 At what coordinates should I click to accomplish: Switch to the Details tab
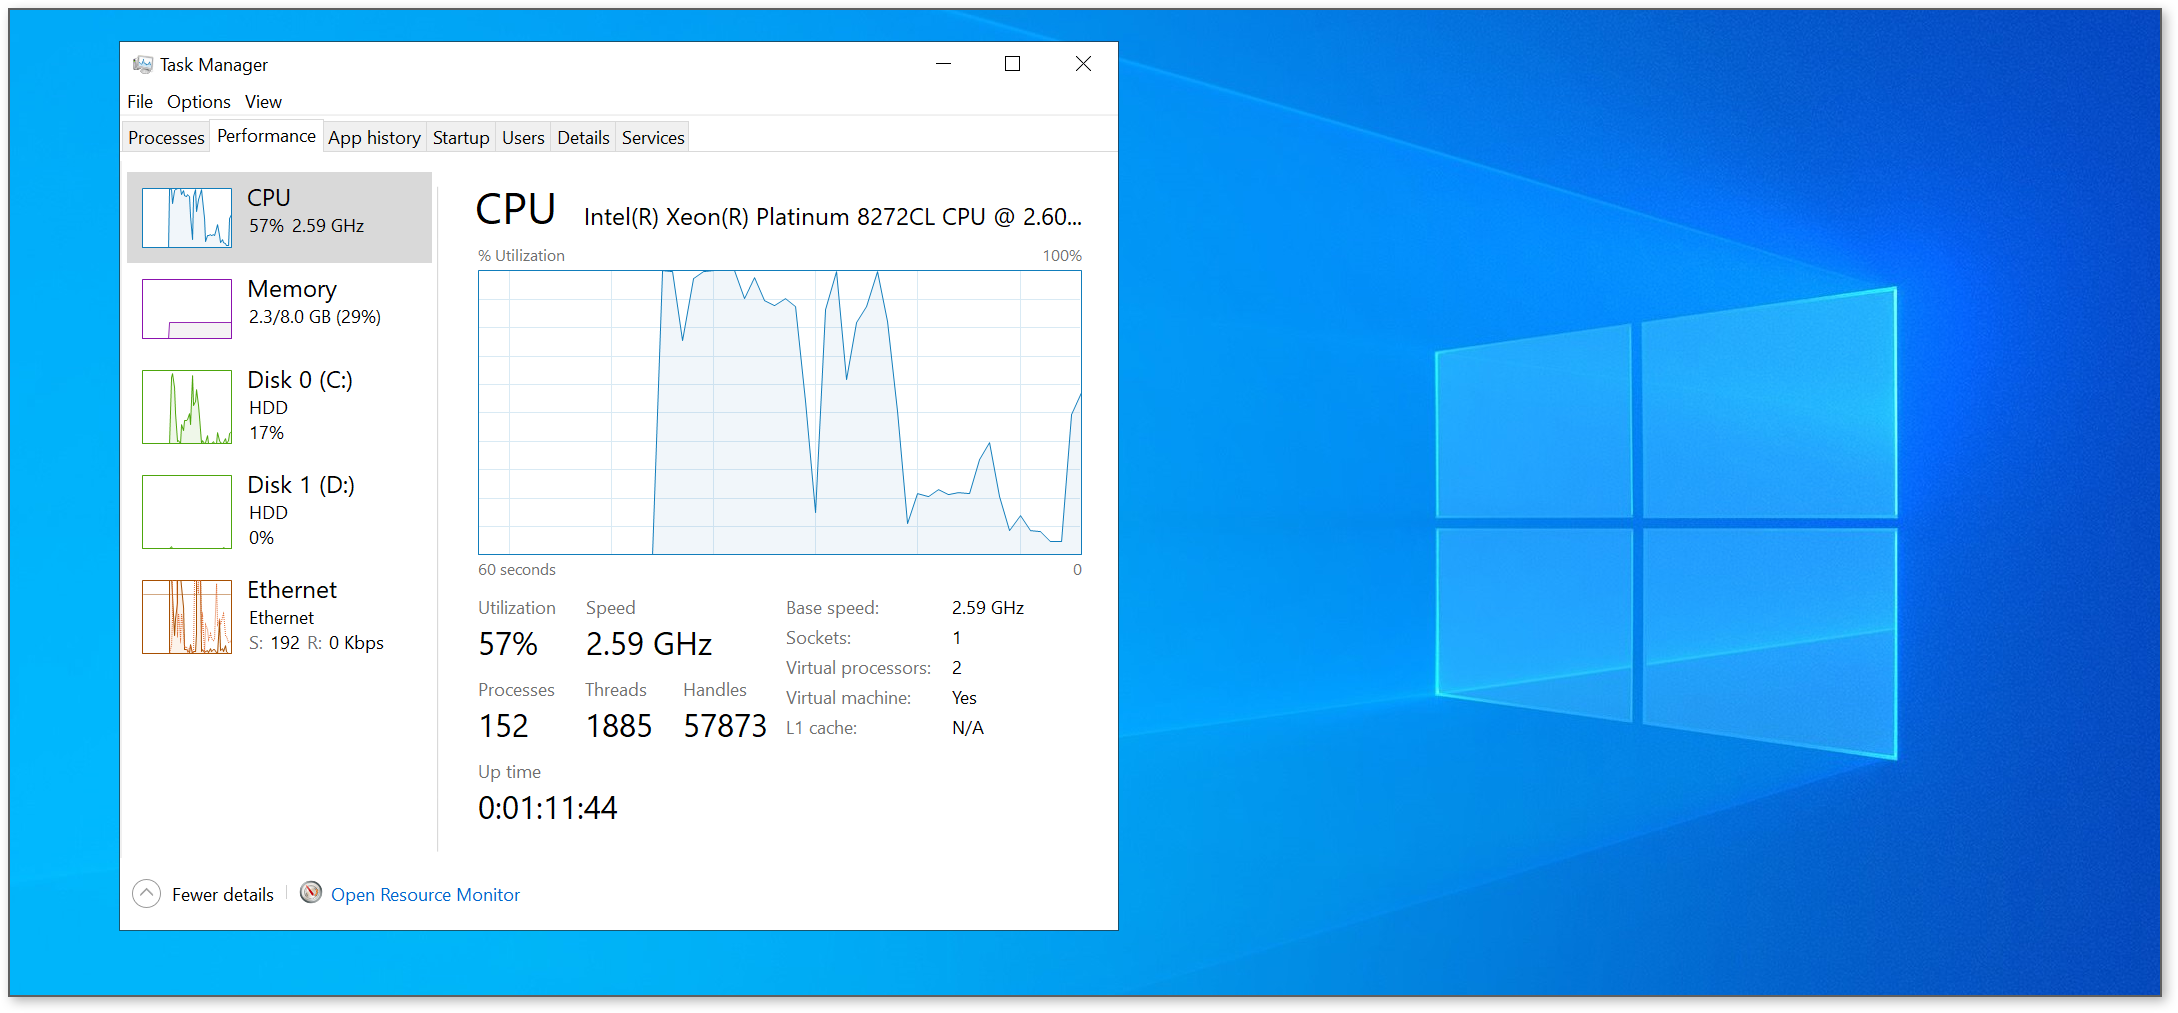click(583, 138)
